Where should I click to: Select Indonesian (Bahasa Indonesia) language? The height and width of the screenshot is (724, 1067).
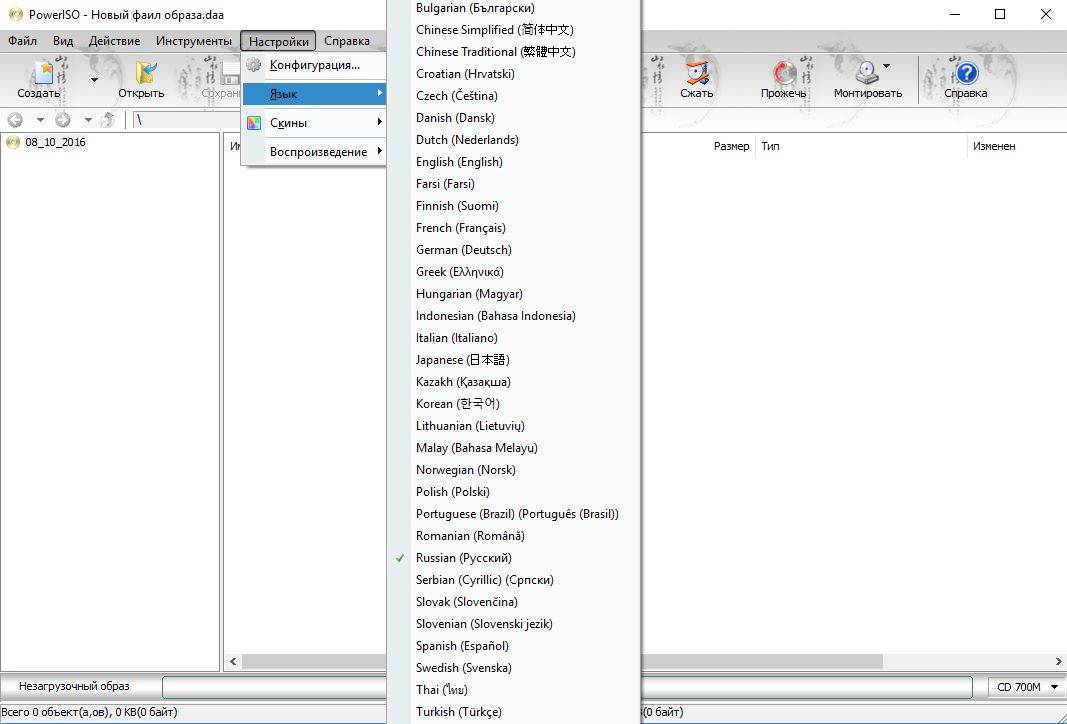(514, 316)
